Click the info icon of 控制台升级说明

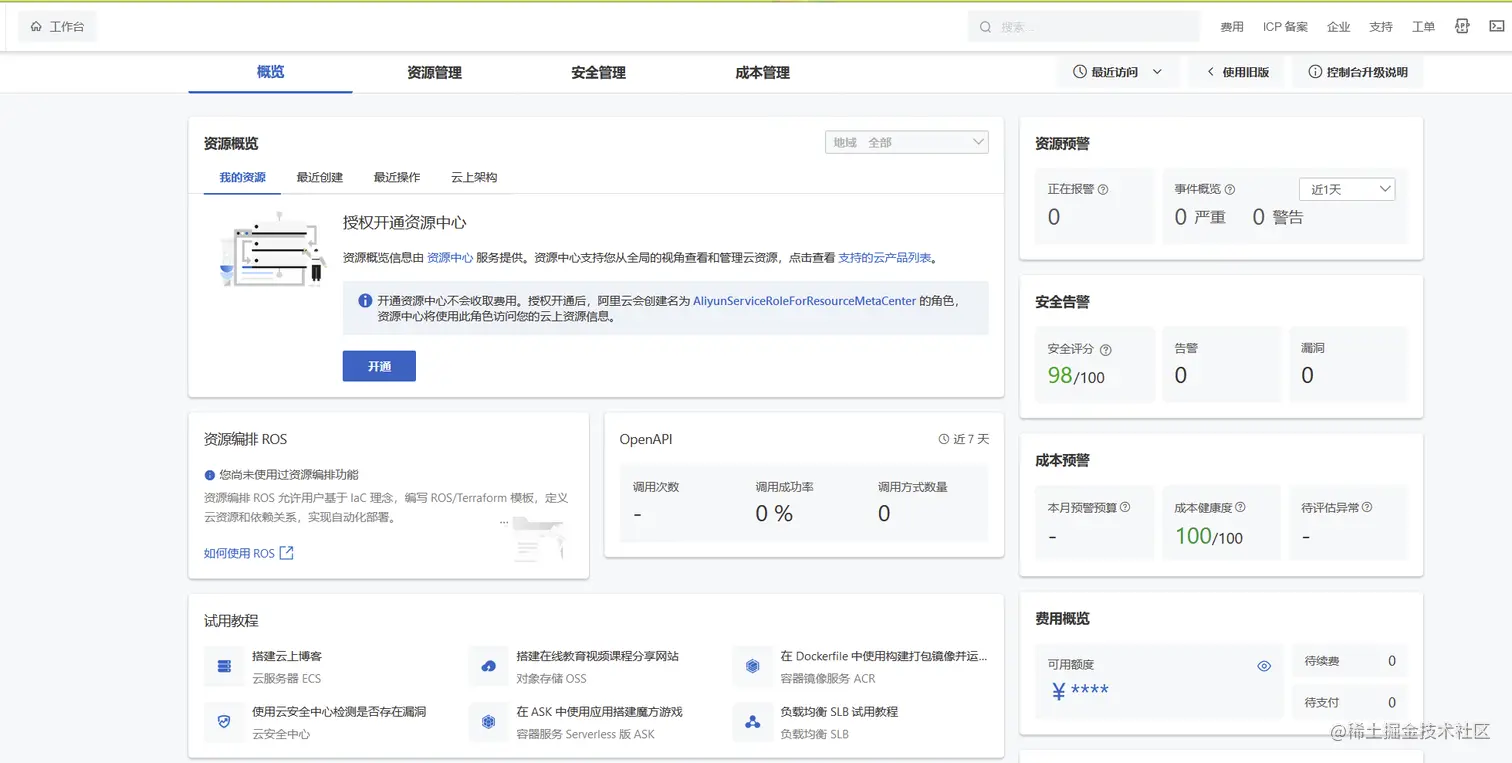1315,72
